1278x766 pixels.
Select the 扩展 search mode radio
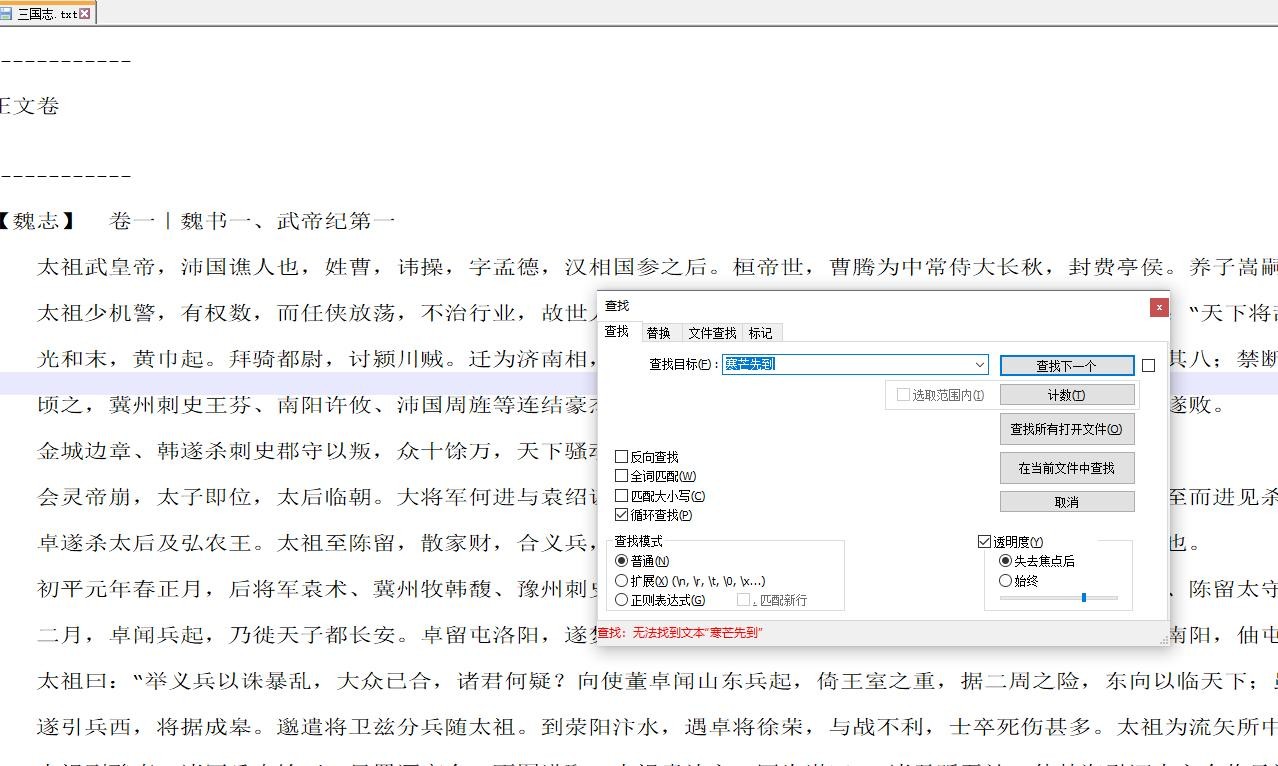click(x=622, y=581)
